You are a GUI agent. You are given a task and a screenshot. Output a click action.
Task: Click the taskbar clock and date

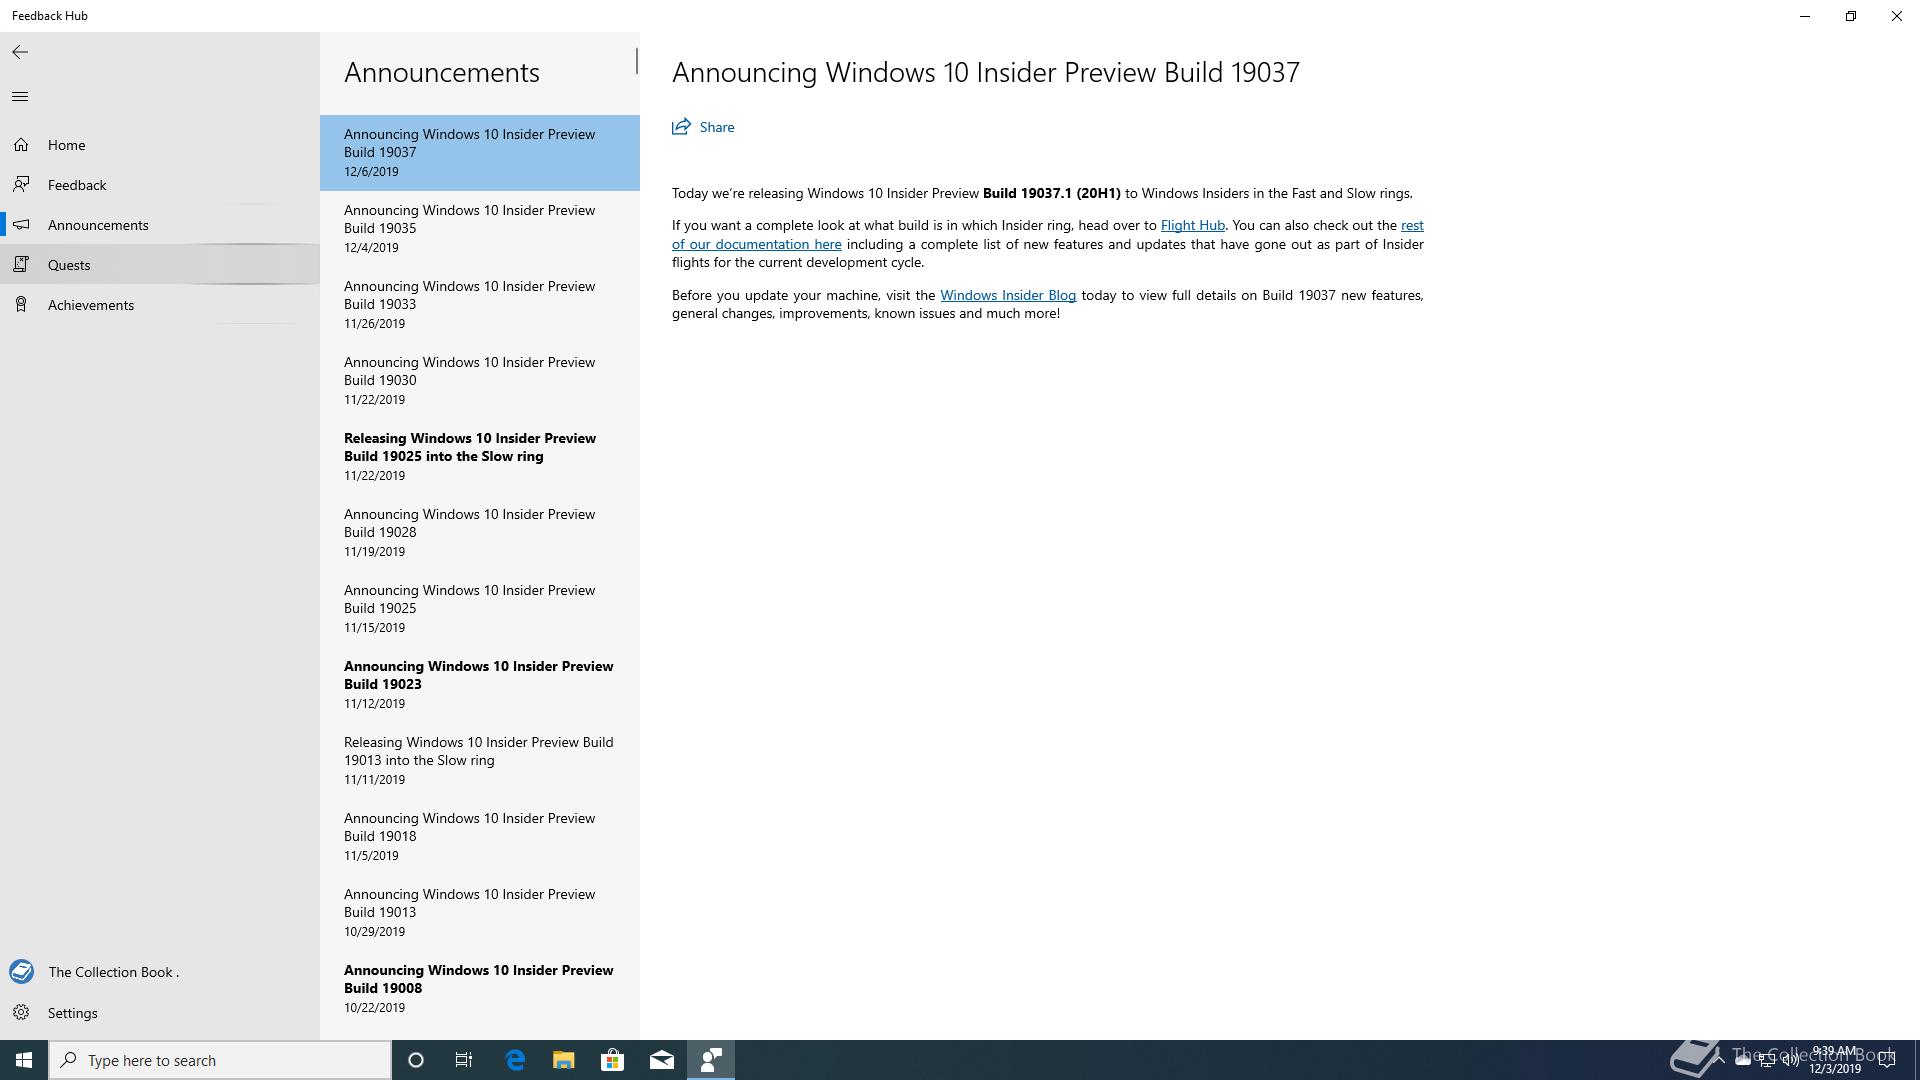point(1834,1060)
